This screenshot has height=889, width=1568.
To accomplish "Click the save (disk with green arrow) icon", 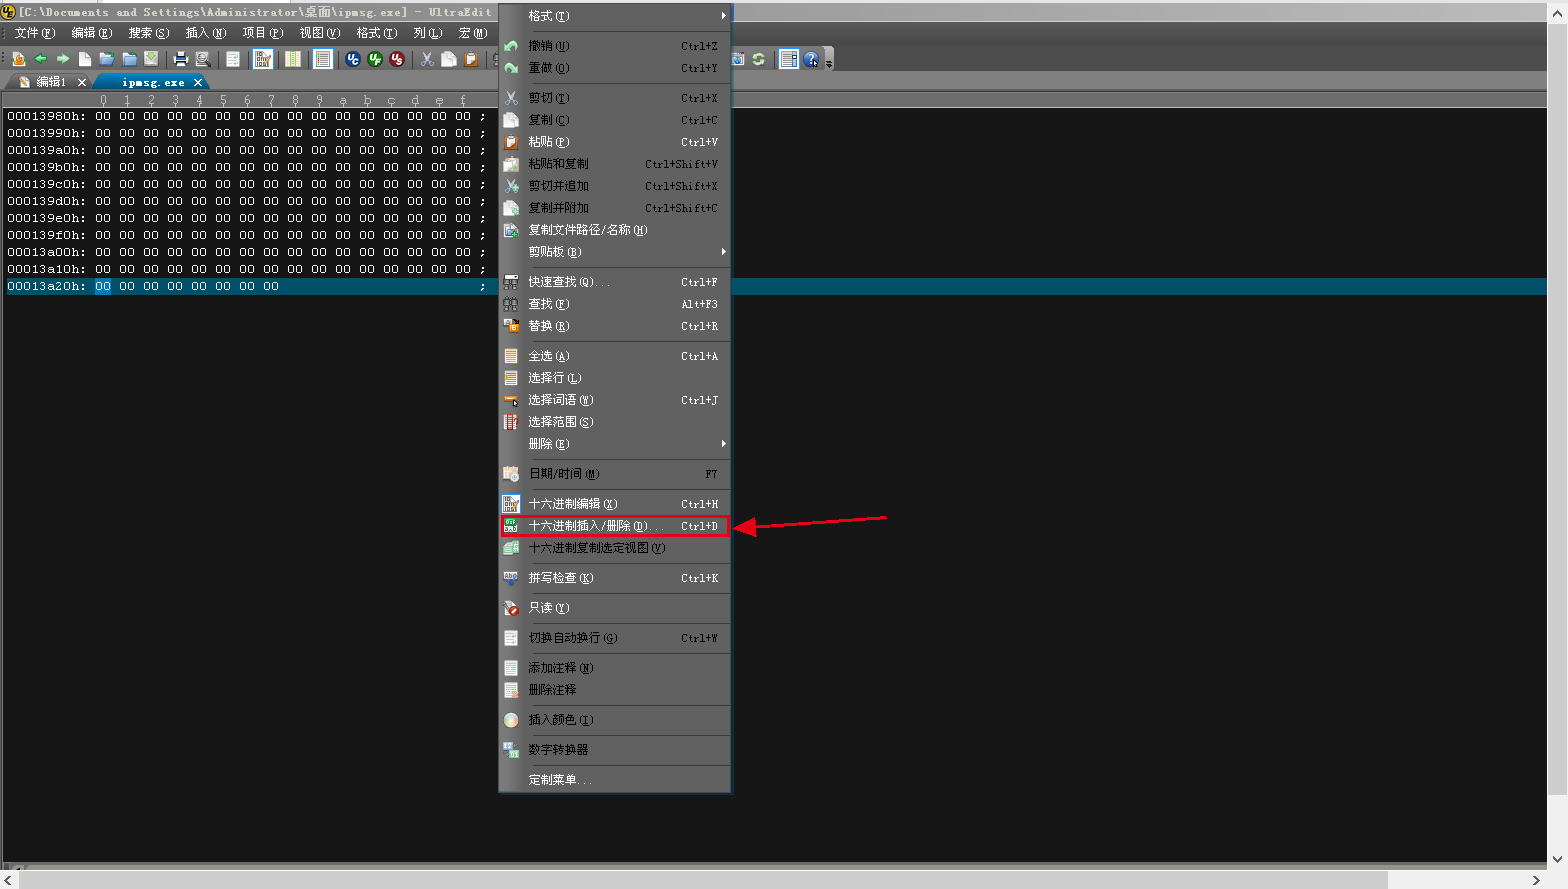I will point(151,59).
